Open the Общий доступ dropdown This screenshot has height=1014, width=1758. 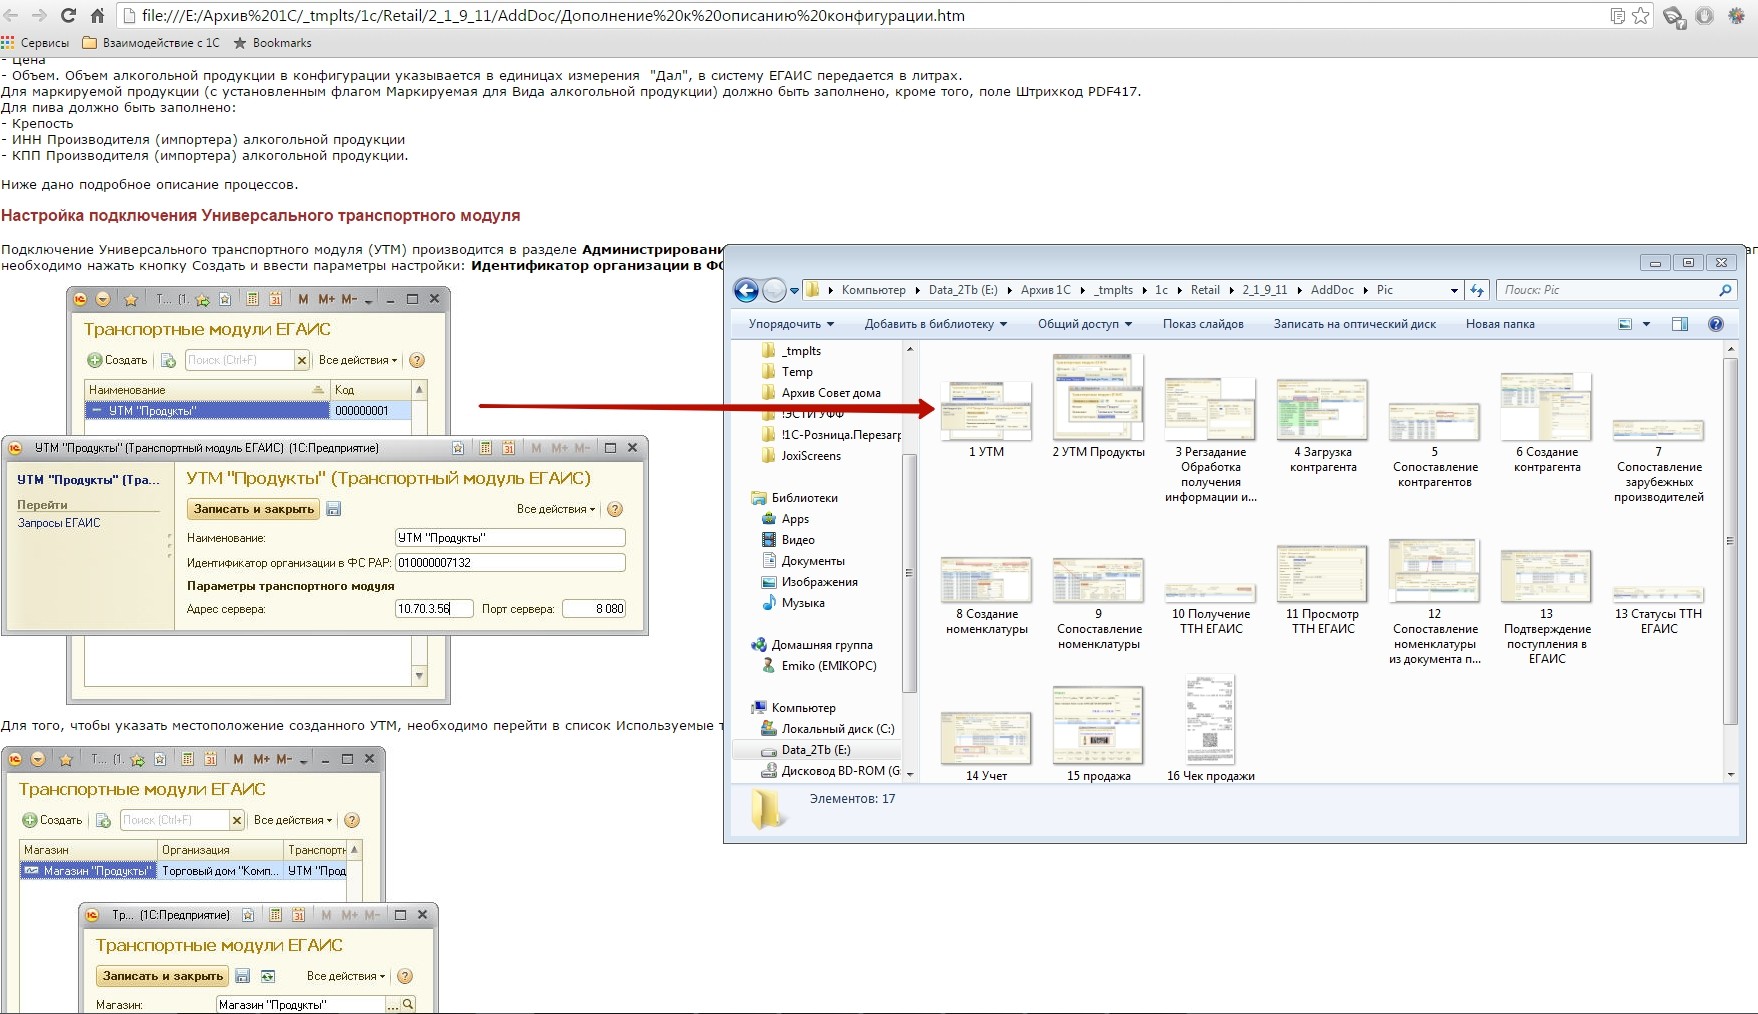[1084, 324]
